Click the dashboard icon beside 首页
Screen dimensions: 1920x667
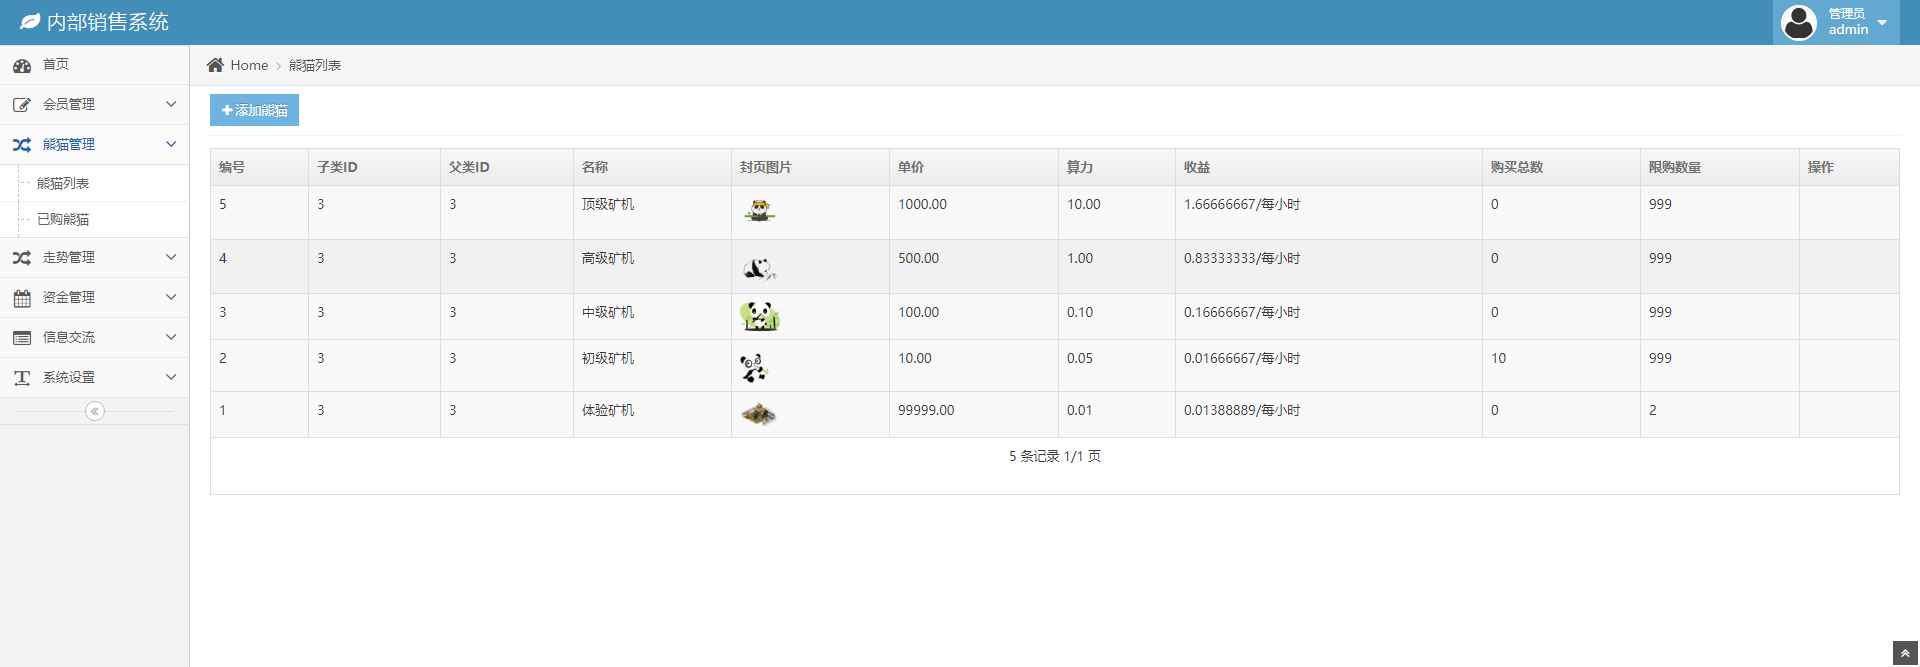tap(21, 66)
